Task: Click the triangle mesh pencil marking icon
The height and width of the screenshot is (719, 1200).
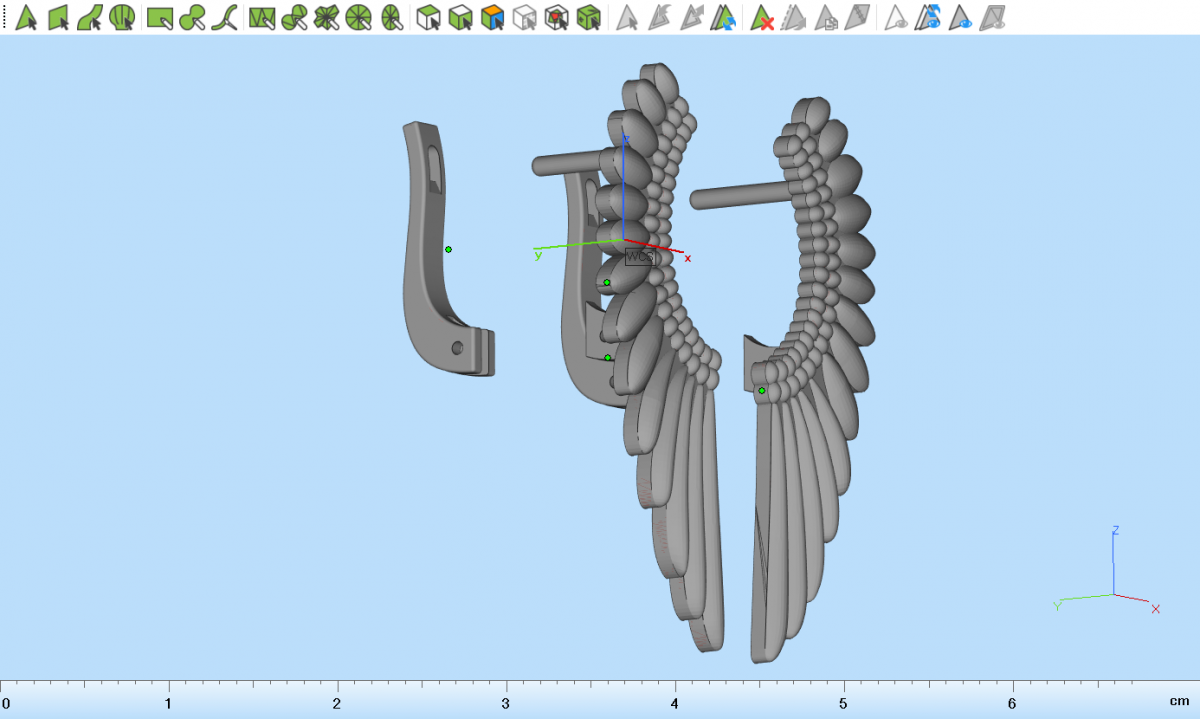Action: pyautogui.click(x=262, y=17)
